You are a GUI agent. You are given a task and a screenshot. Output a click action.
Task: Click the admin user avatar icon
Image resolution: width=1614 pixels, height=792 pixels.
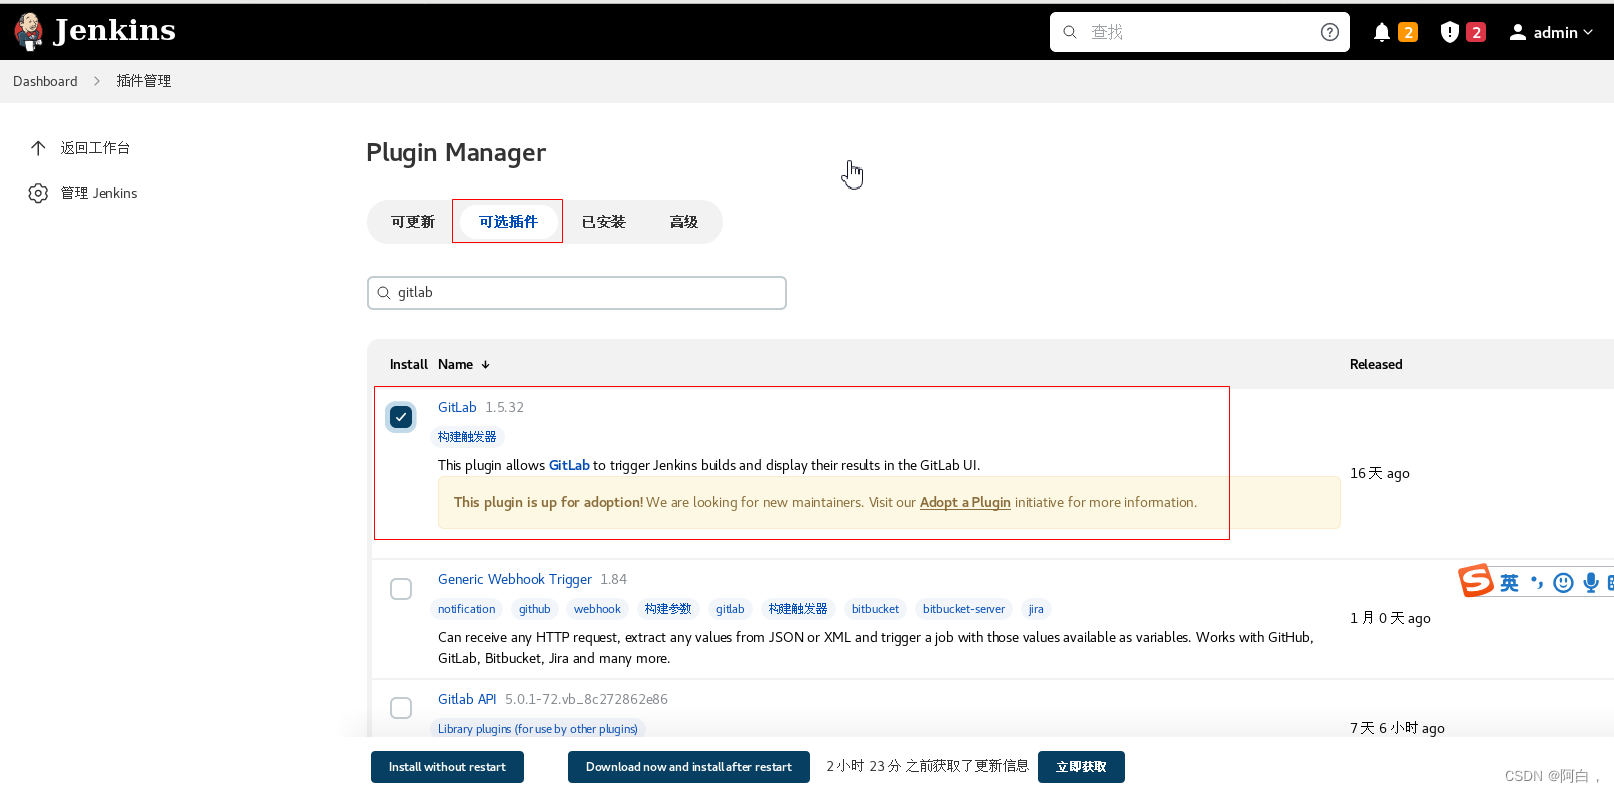point(1518,32)
